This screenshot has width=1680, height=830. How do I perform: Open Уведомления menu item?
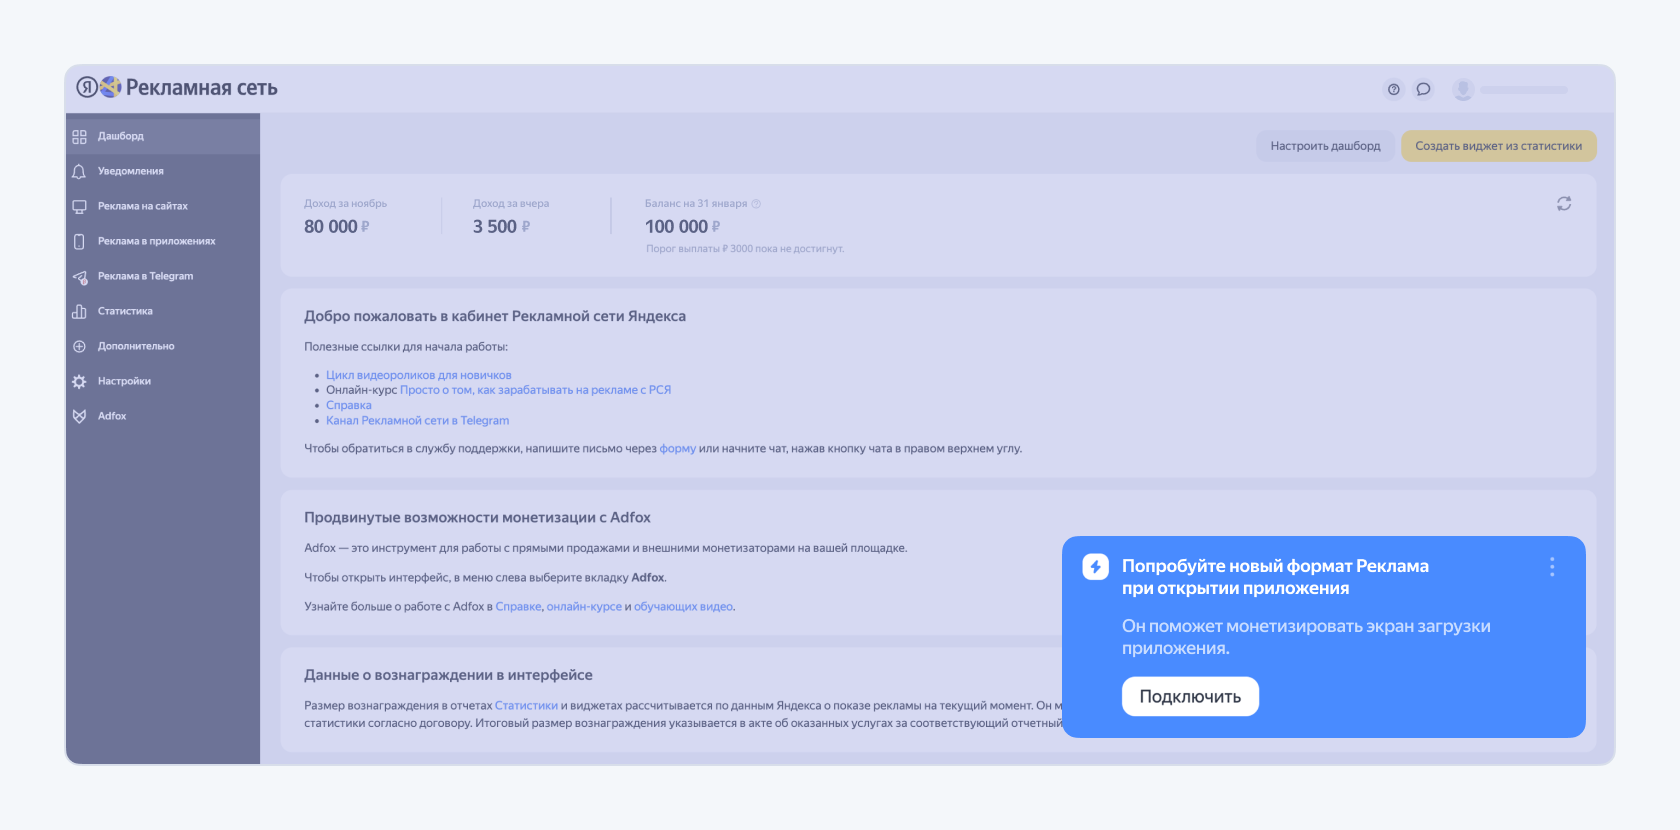pyautogui.click(x=163, y=171)
